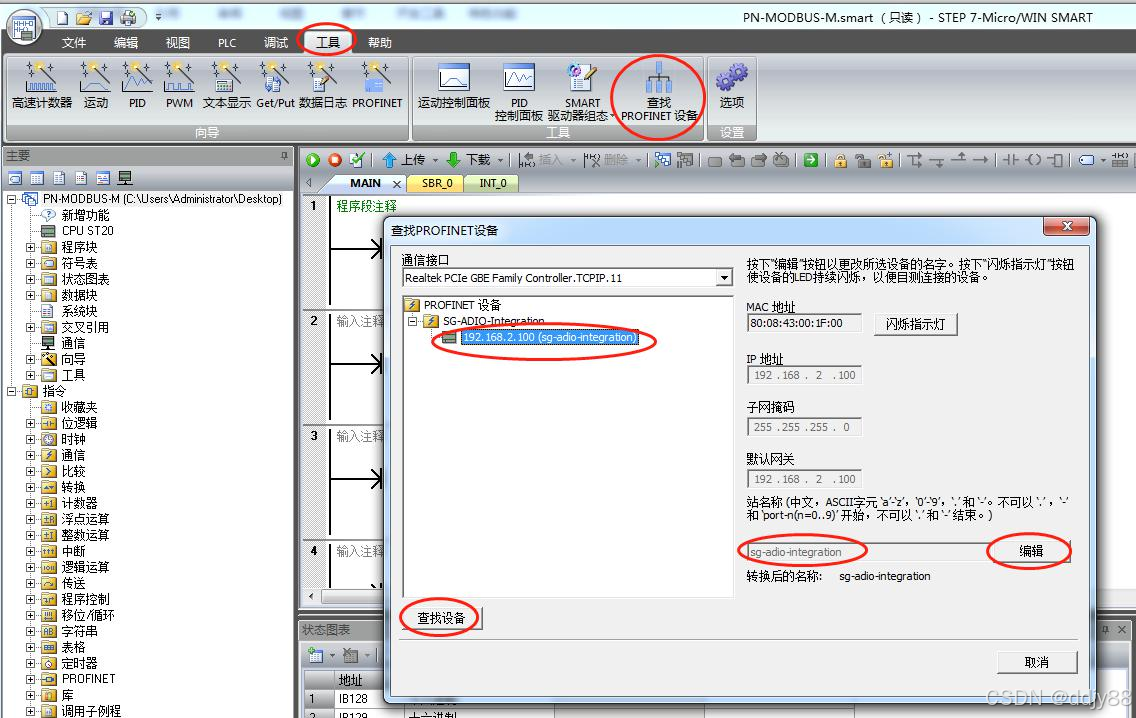
Task: Open the PID control panel (PID控制面板)
Action: [x=519, y=92]
